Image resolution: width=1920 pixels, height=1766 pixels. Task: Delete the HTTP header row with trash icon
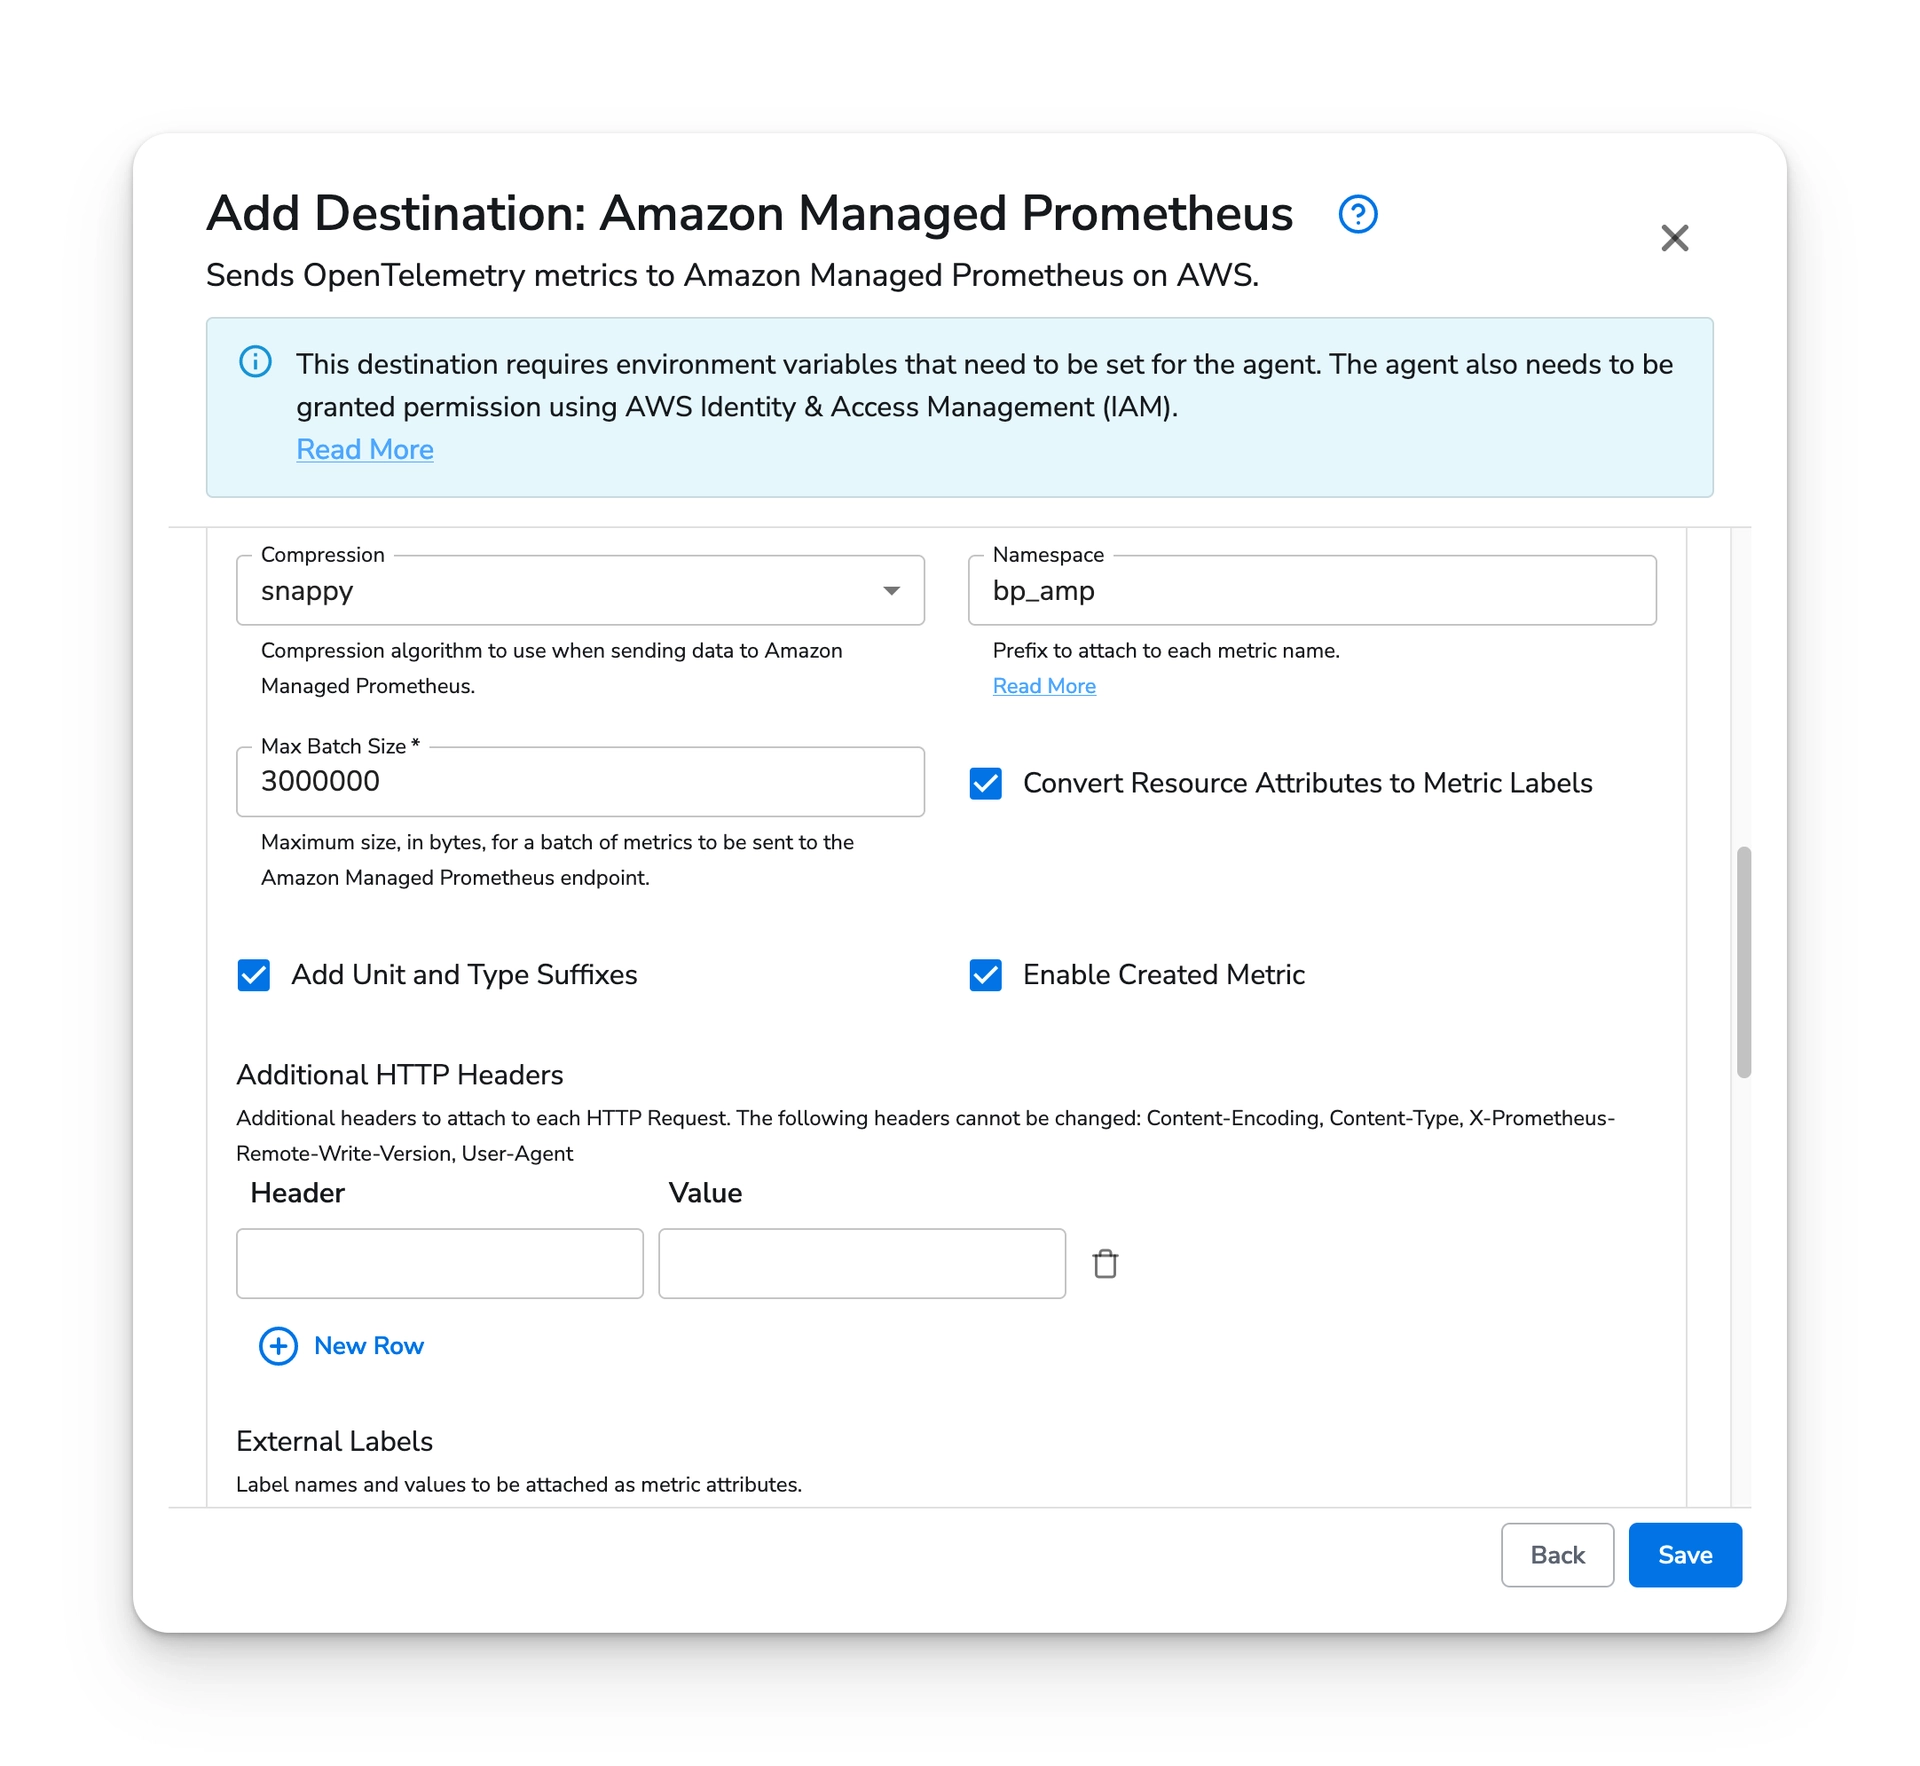[x=1105, y=1263]
